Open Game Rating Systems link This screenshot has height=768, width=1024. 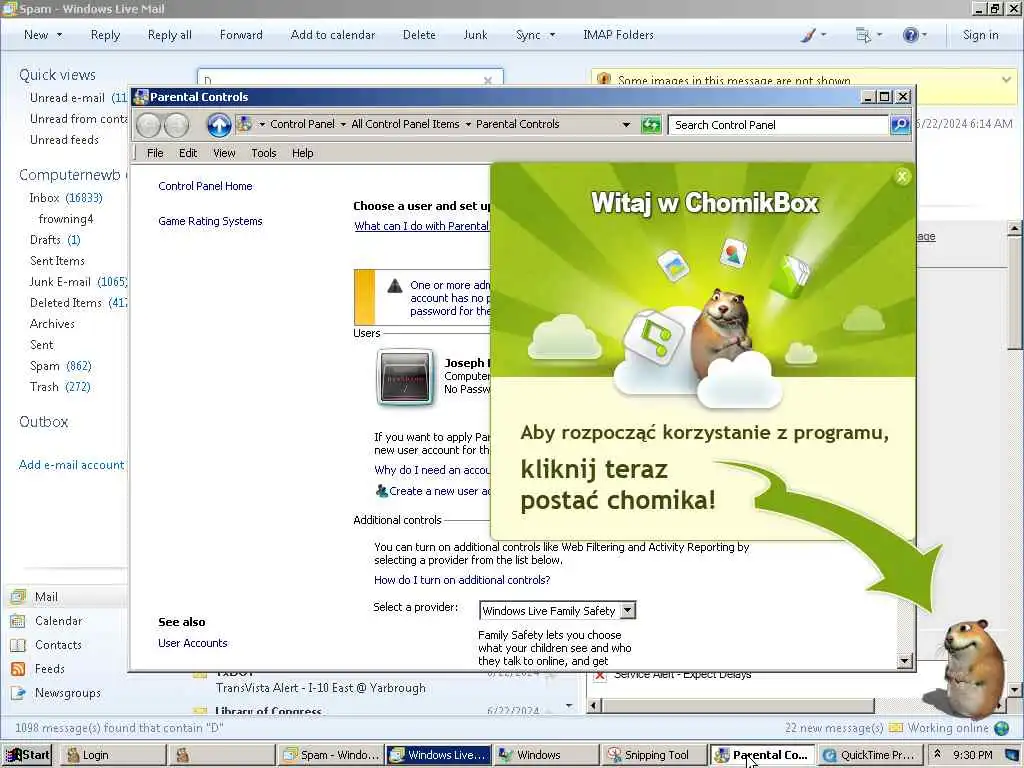[x=210, y=221]
